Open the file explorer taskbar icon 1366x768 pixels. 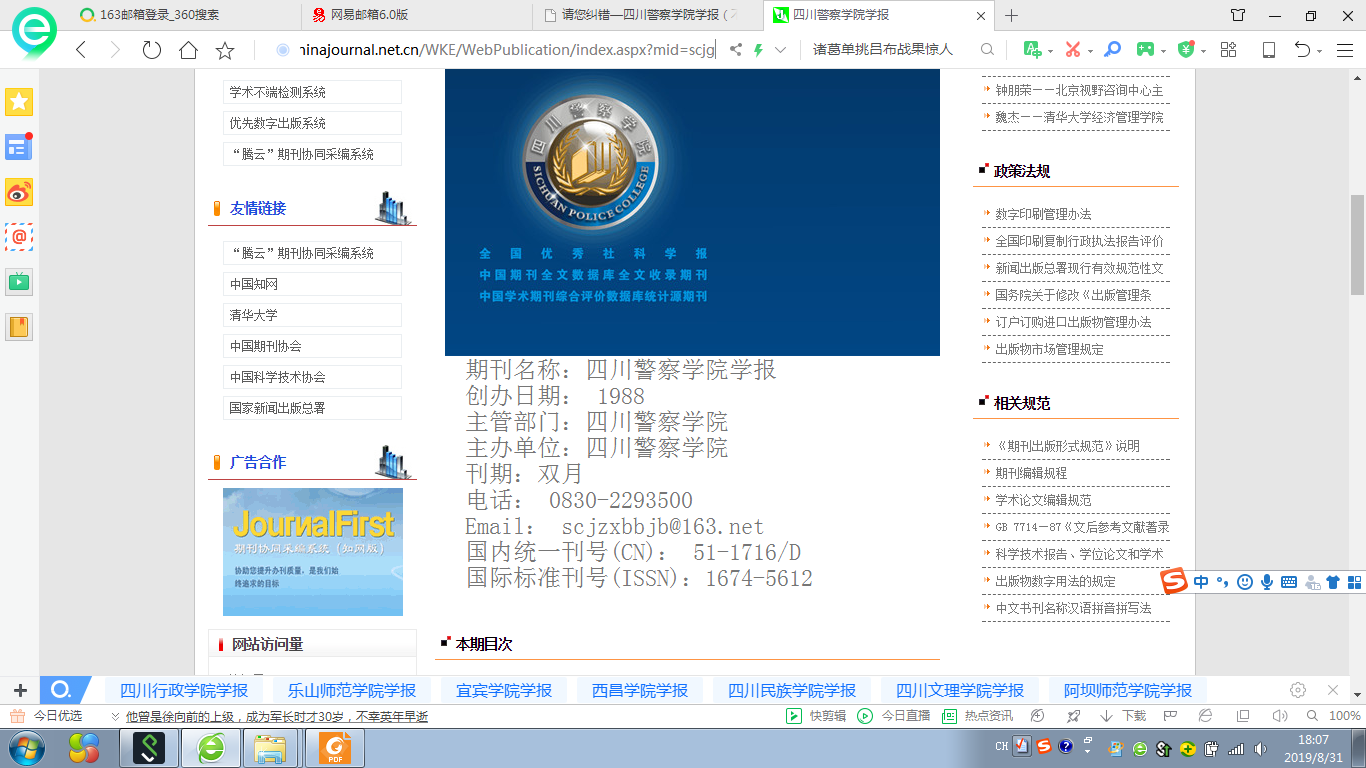click(x=270, y=748)
